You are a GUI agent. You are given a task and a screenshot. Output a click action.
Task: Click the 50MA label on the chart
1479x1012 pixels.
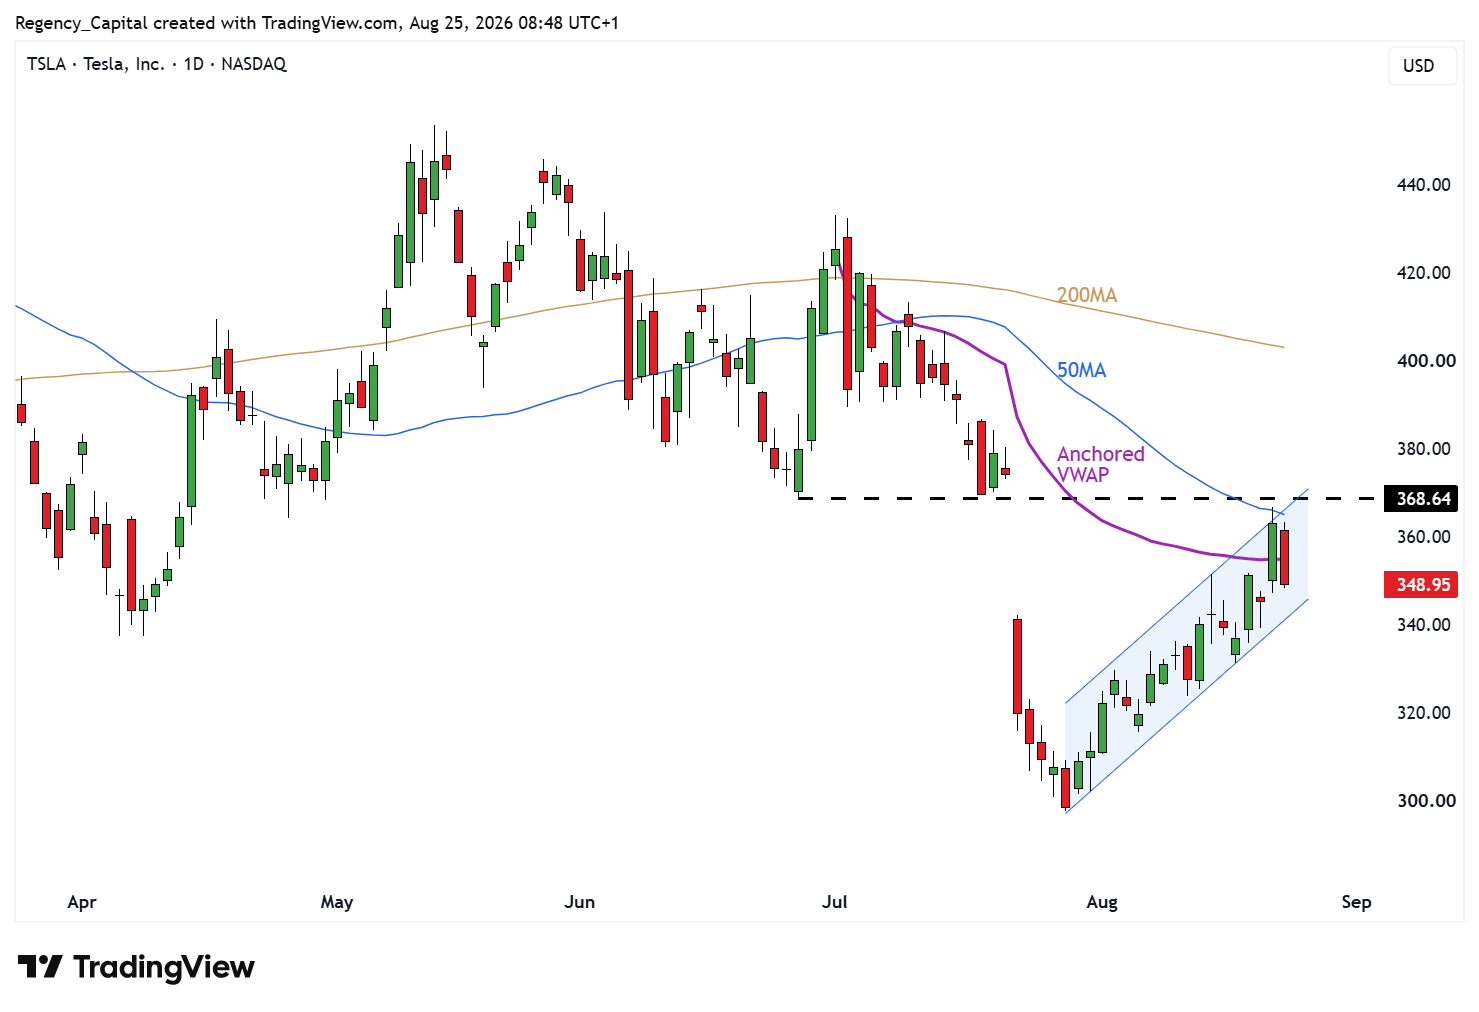[x=1081, y=370]
